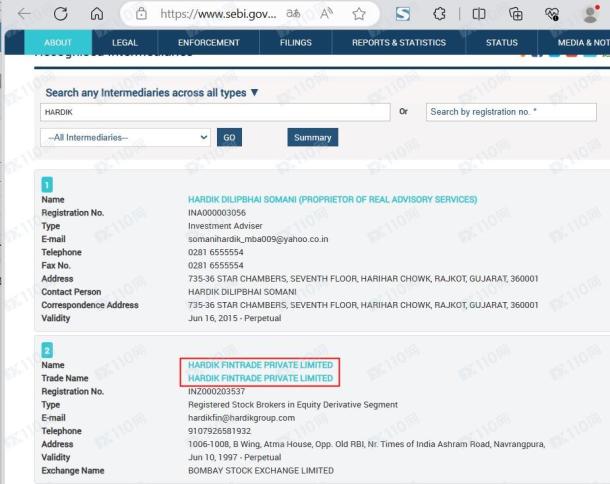The height and width of the screenshot is (484, 610).
Task: Select telephone 9107926581932
Action: tap(219, 431)
